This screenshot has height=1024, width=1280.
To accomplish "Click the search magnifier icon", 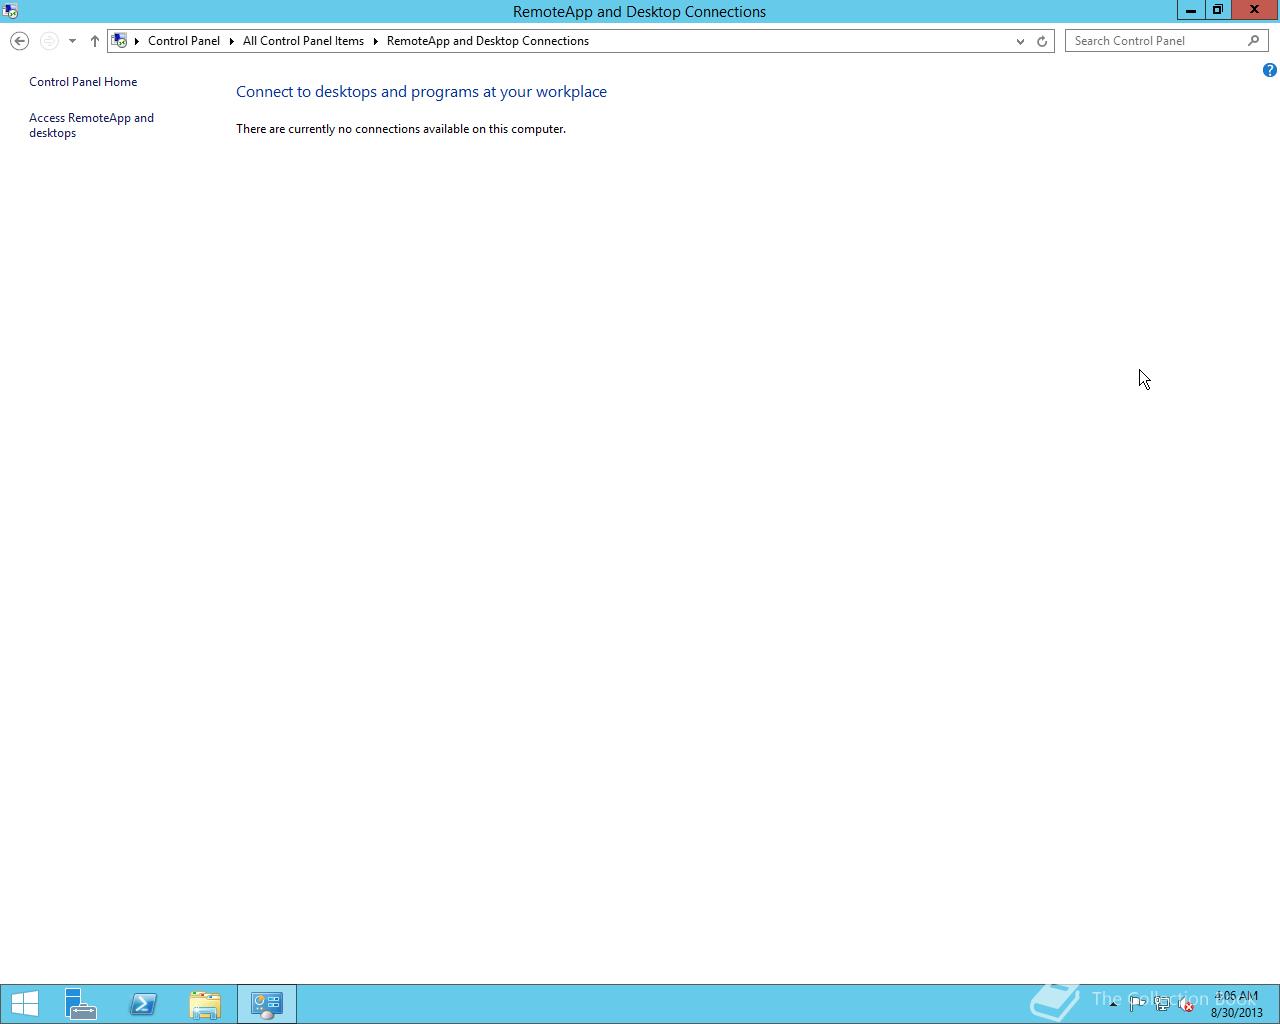I will [x=1254, y=41].
